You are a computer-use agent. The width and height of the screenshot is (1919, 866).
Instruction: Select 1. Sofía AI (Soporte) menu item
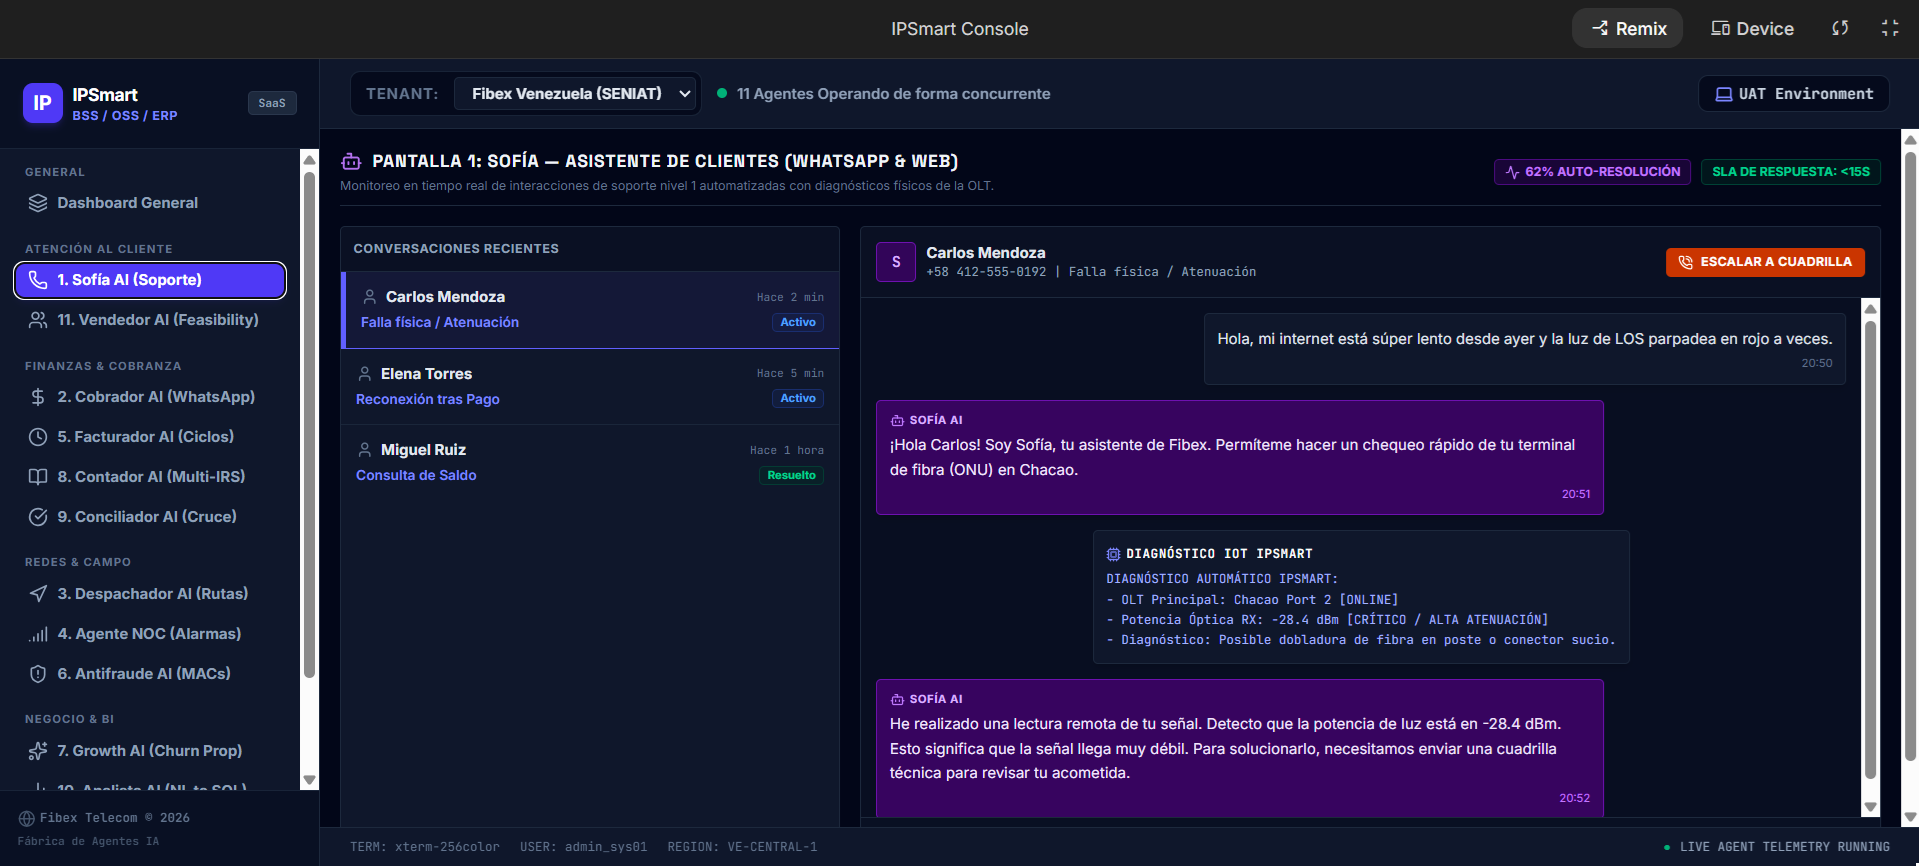pos(150,280)
